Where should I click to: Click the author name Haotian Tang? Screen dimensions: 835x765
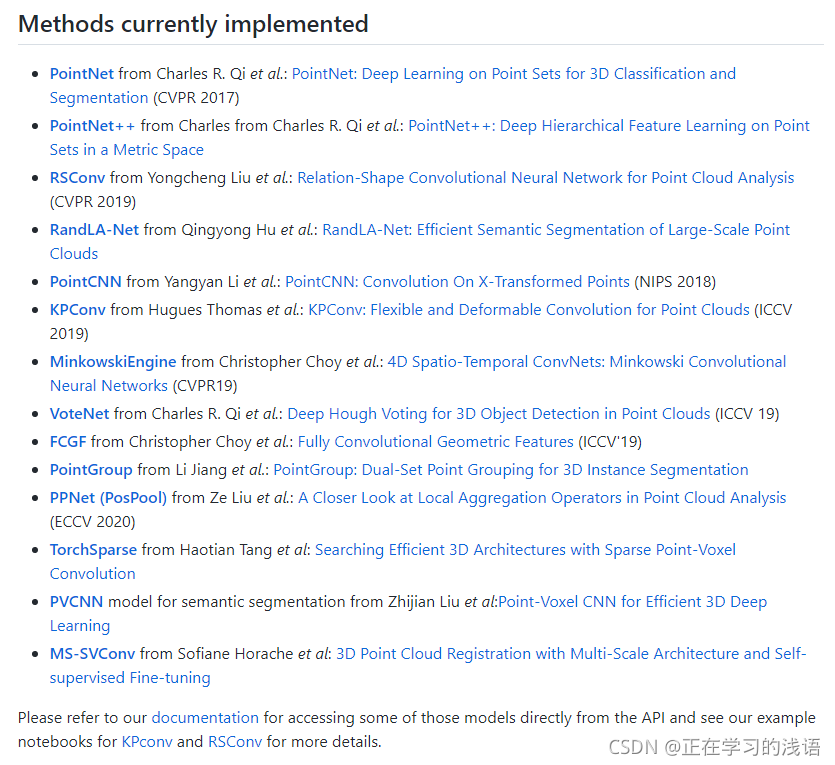tap(226, 550)
